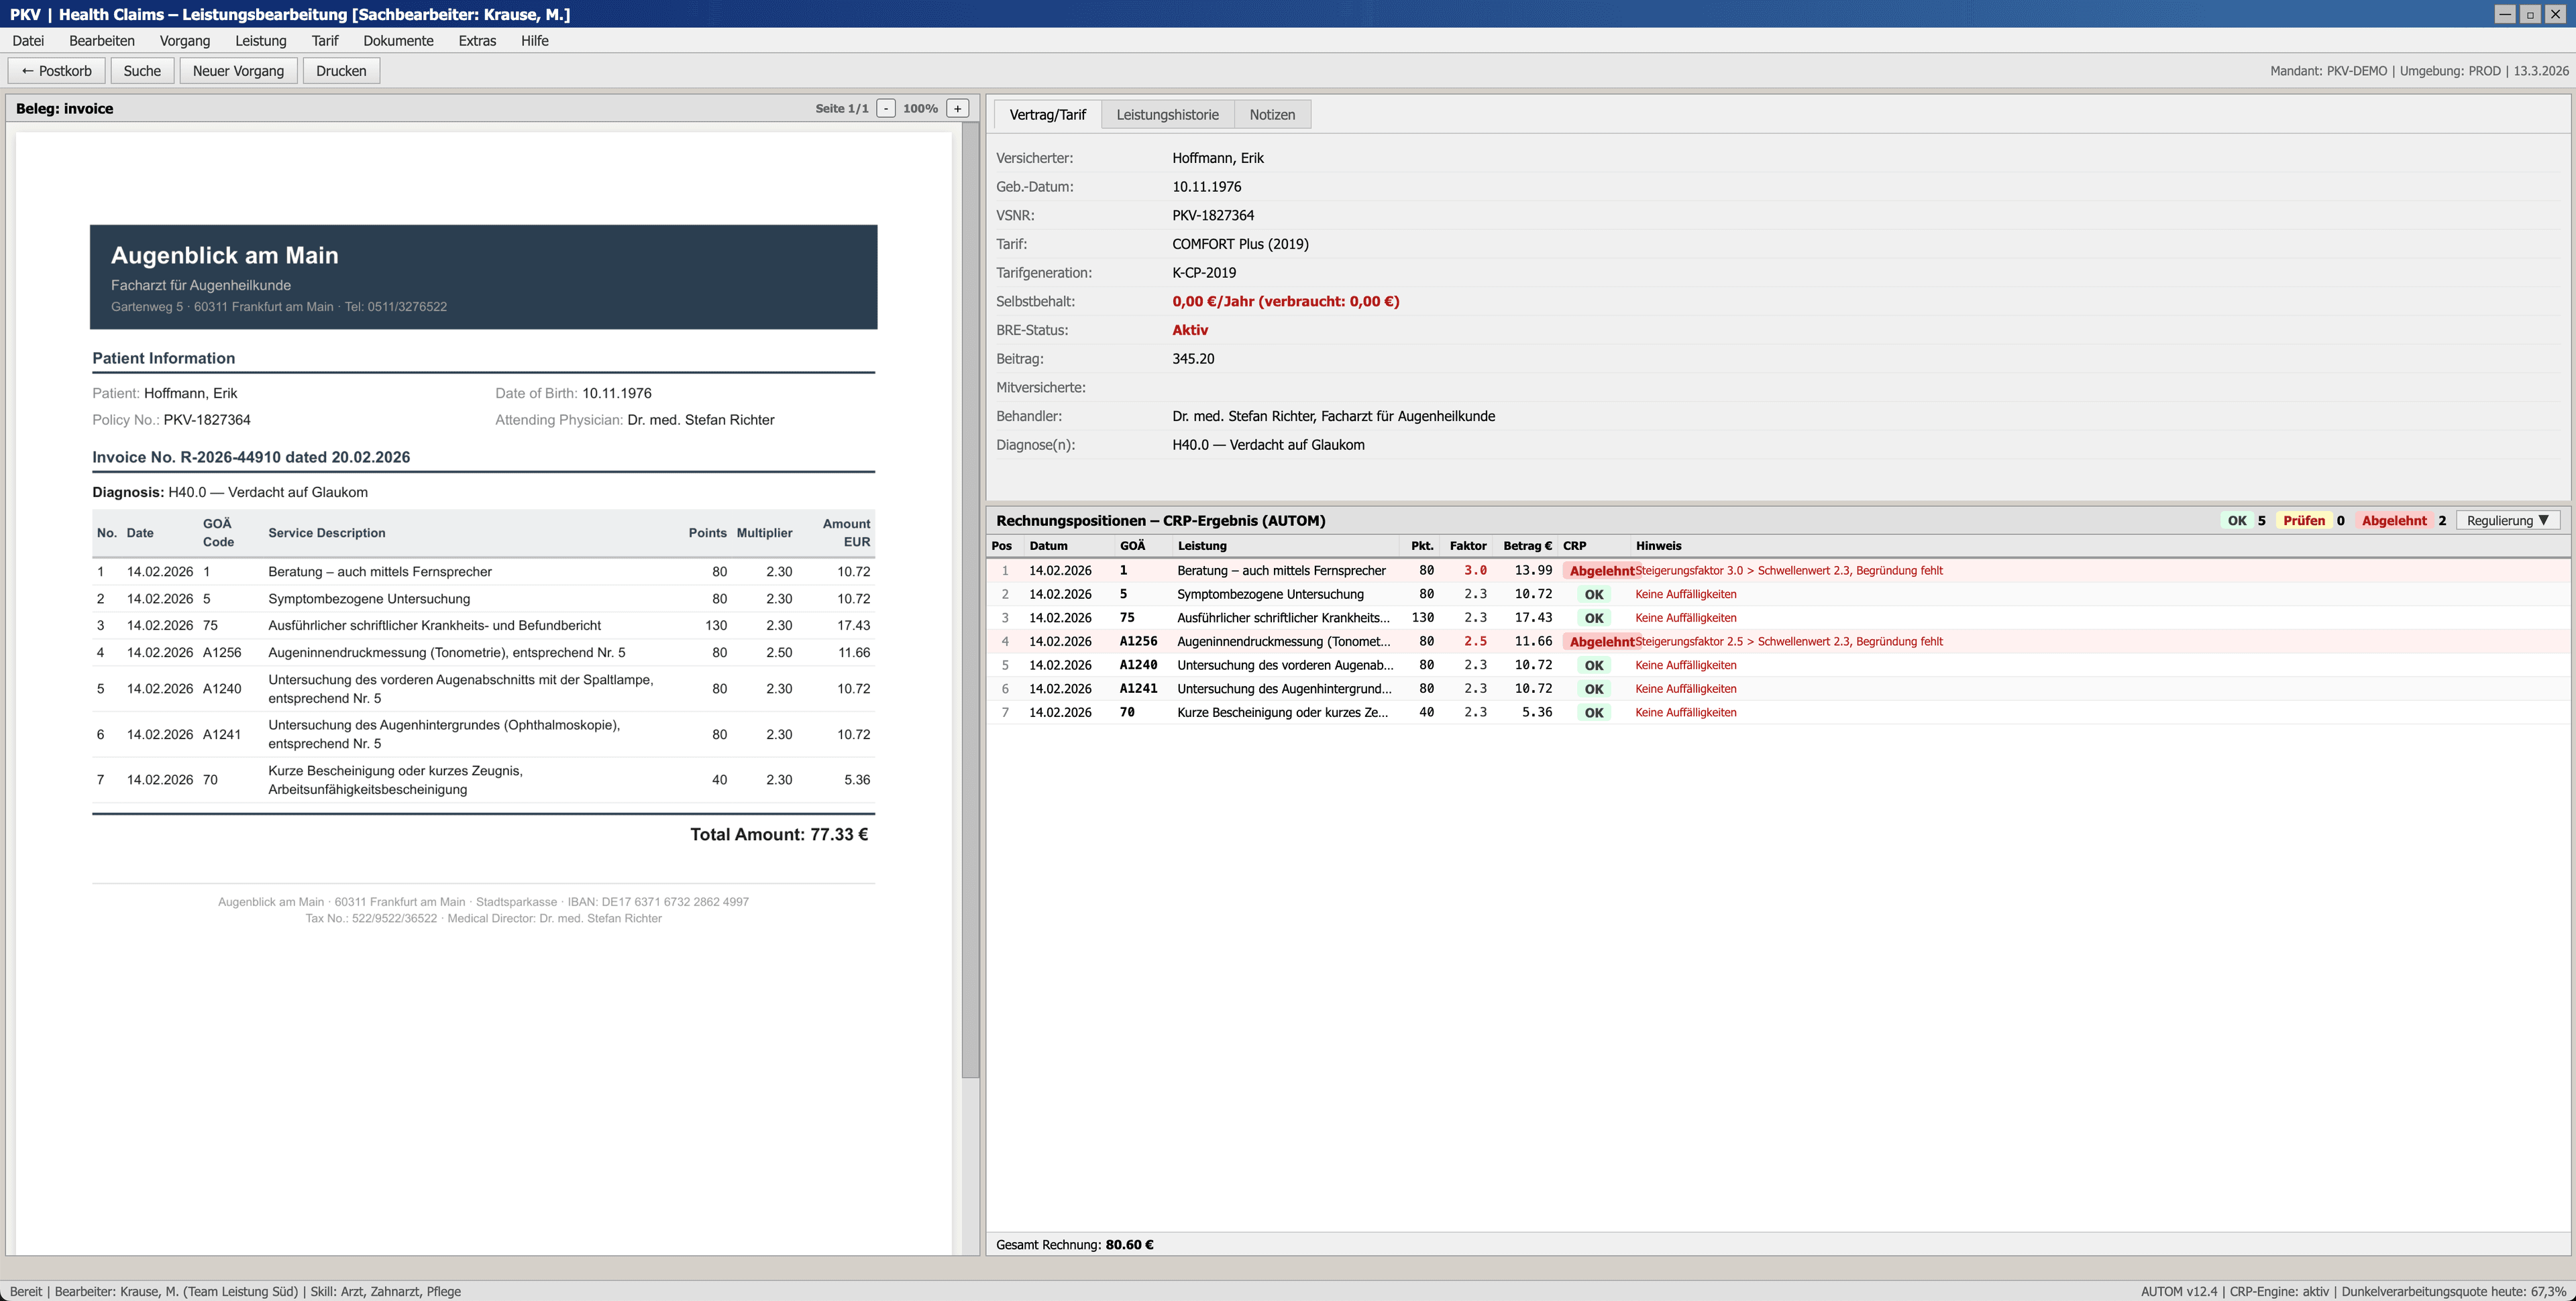Switch to the Leistungshistorie tab
This screenshot has width=2576, height=1301.
coord(1166,114)
